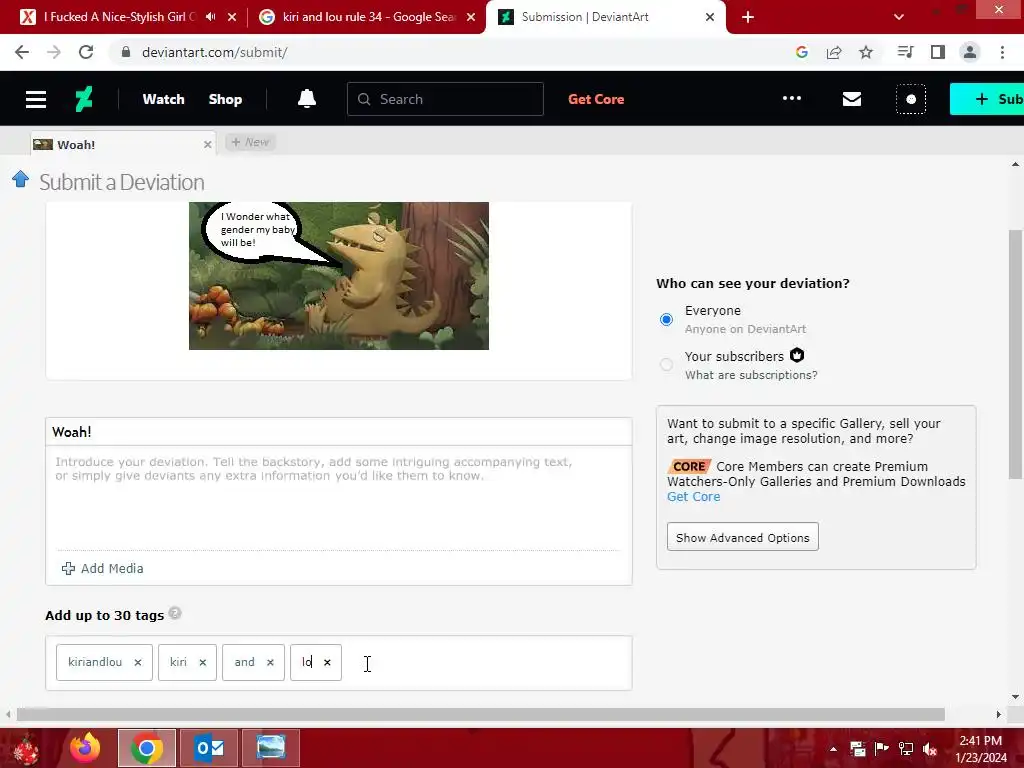Remove the and tag

tap(270, 662)
